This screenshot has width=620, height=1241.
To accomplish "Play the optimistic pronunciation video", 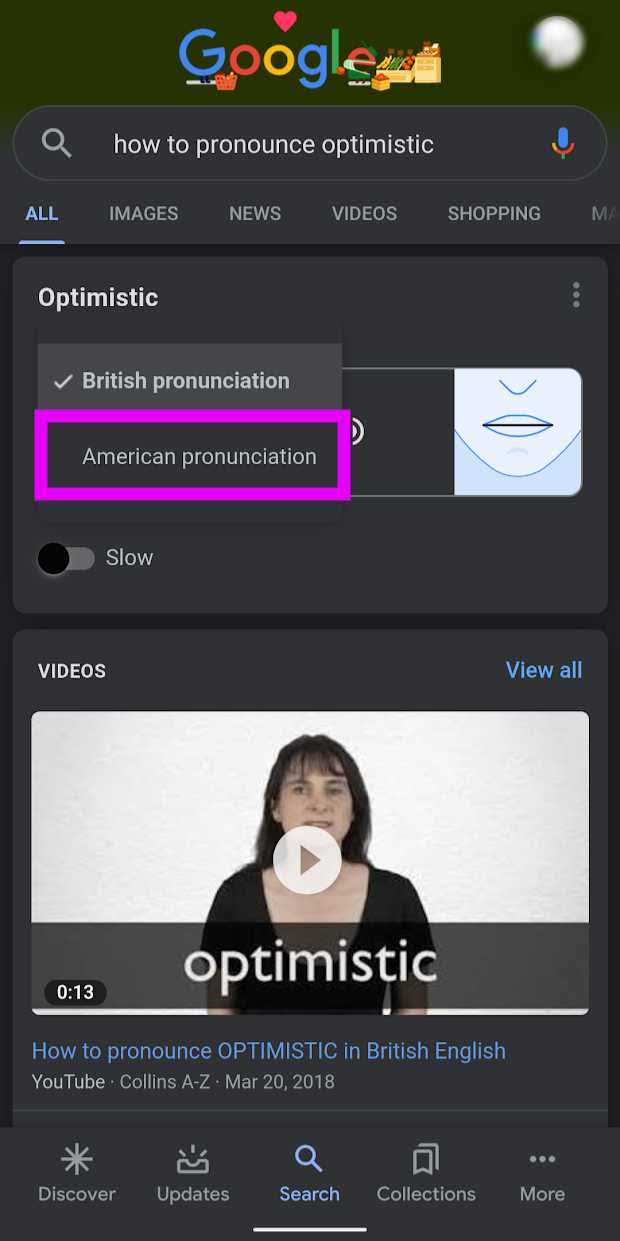I will coord(307,860).
